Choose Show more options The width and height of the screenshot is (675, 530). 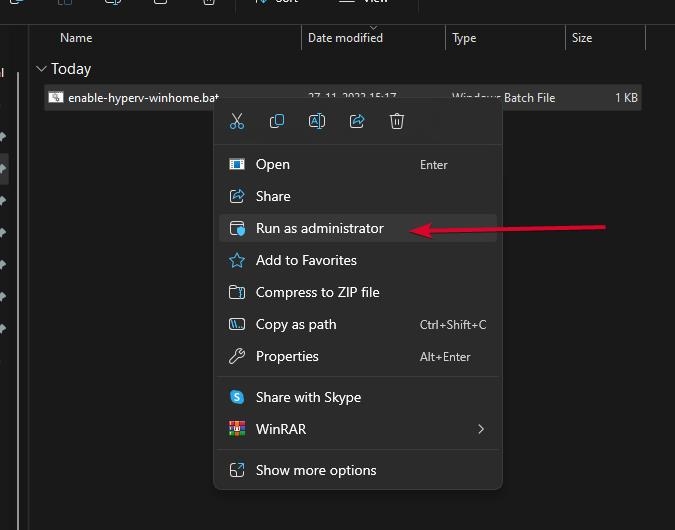[x=358, y=470]
